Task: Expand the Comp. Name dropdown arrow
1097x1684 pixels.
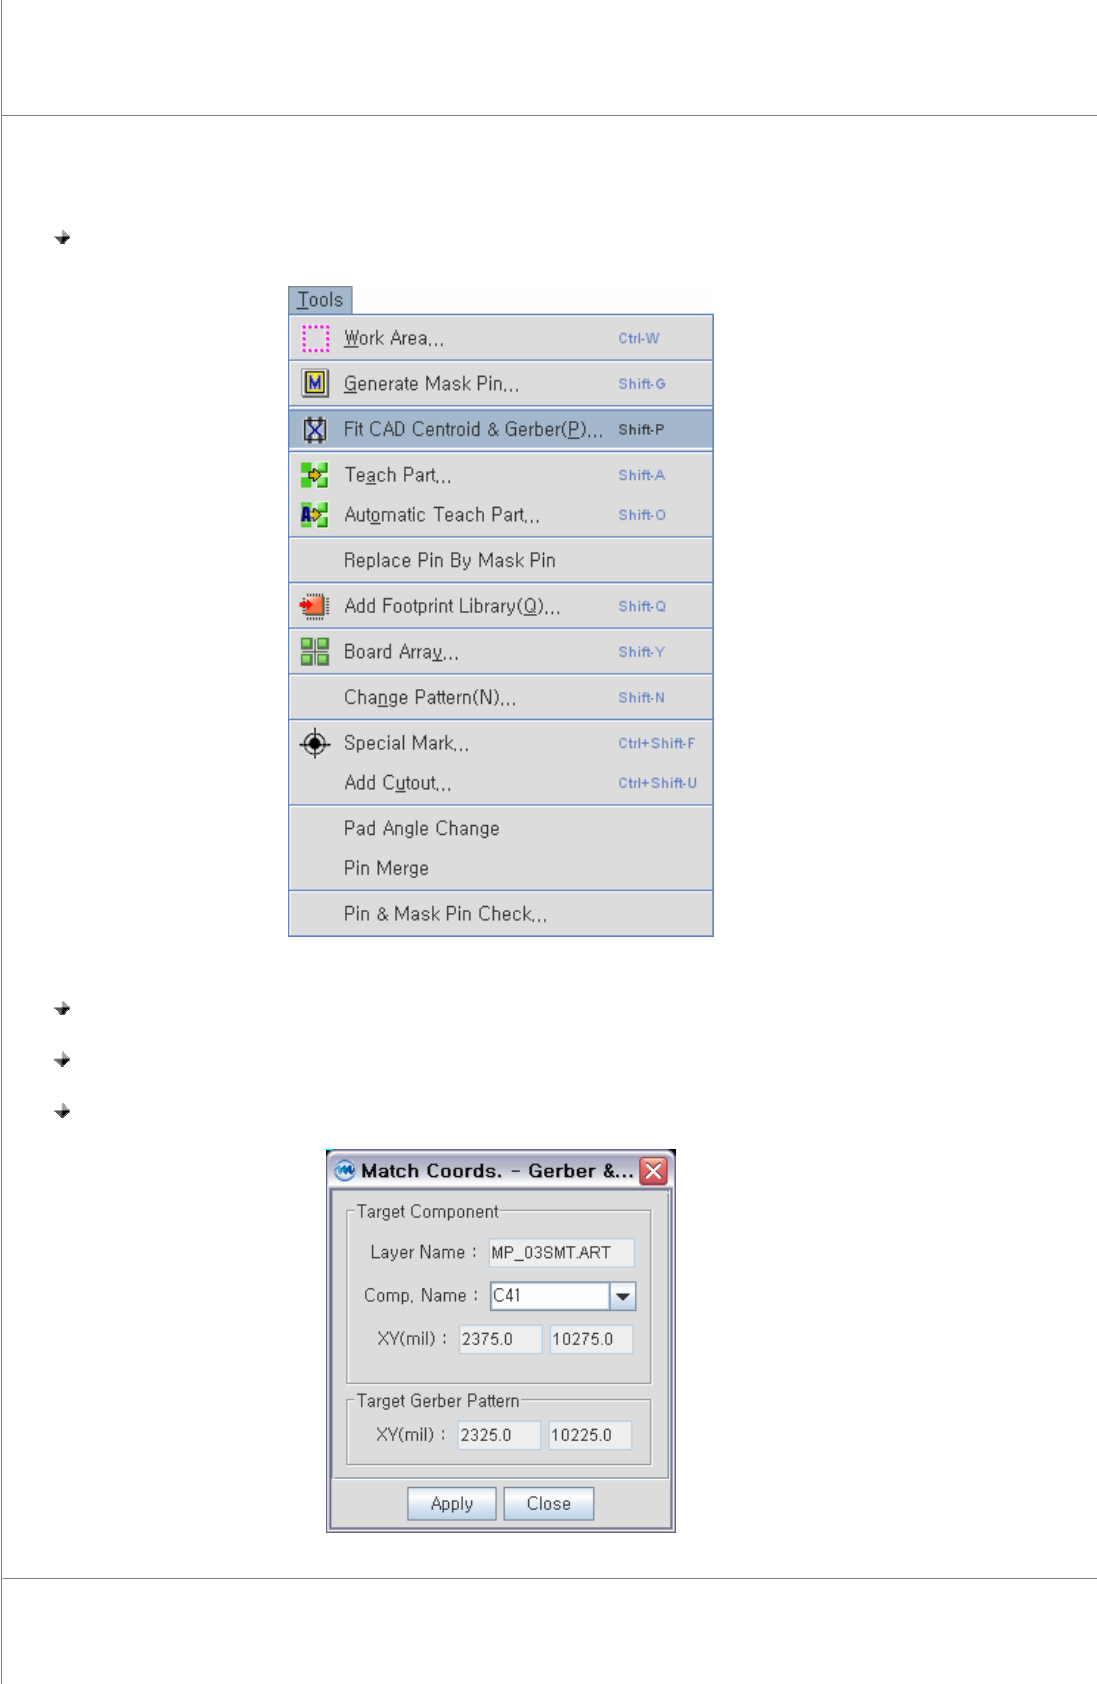Action: pyautogui.click(x=623, y=1296)
